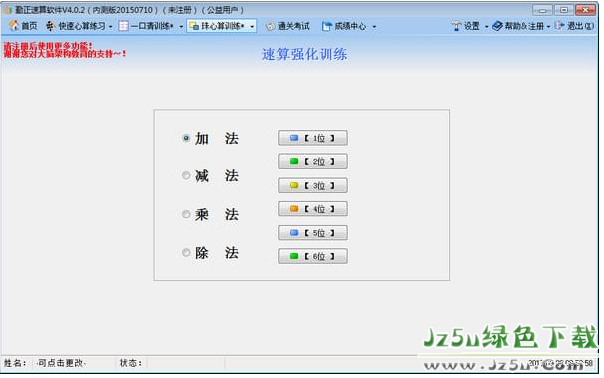The width and height of the screenshot is (604, 378).
Task: Click the 状态 status bar label
Action: 131,363
